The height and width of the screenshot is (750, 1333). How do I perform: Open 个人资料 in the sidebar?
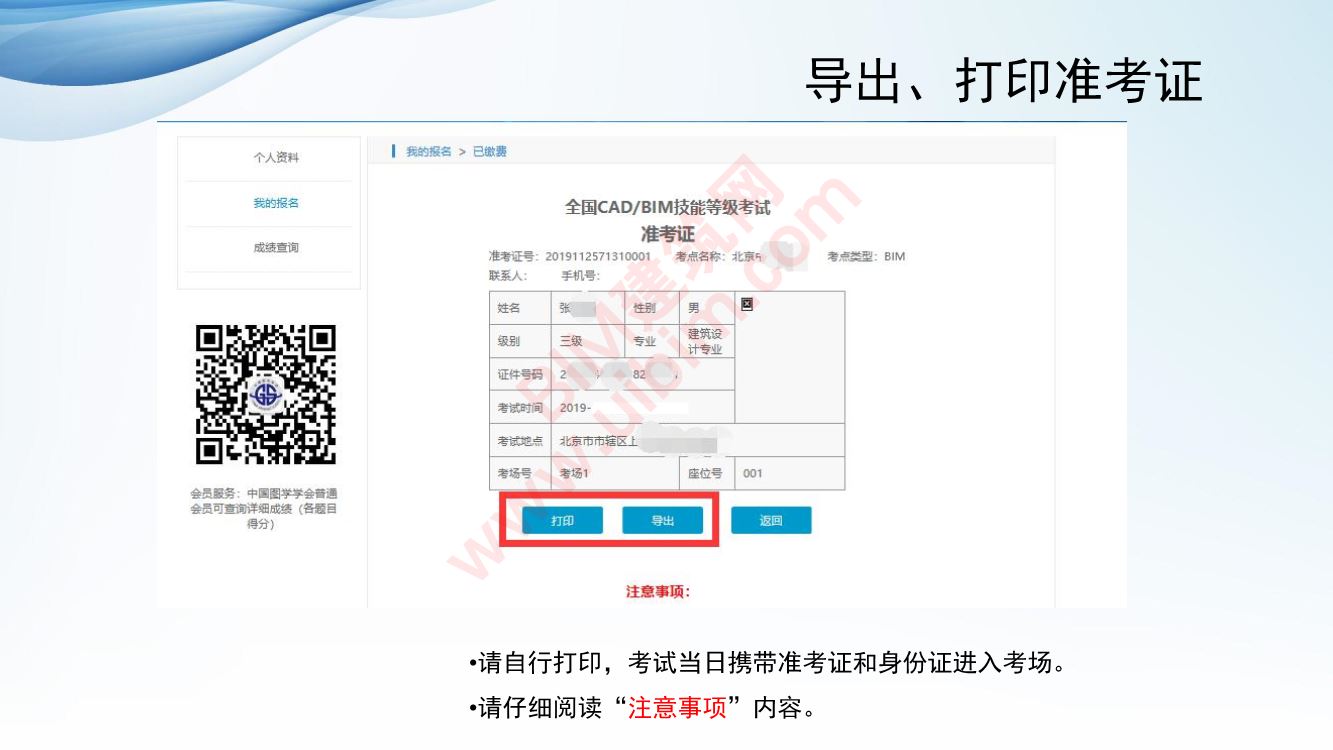(x=275, y=158)
